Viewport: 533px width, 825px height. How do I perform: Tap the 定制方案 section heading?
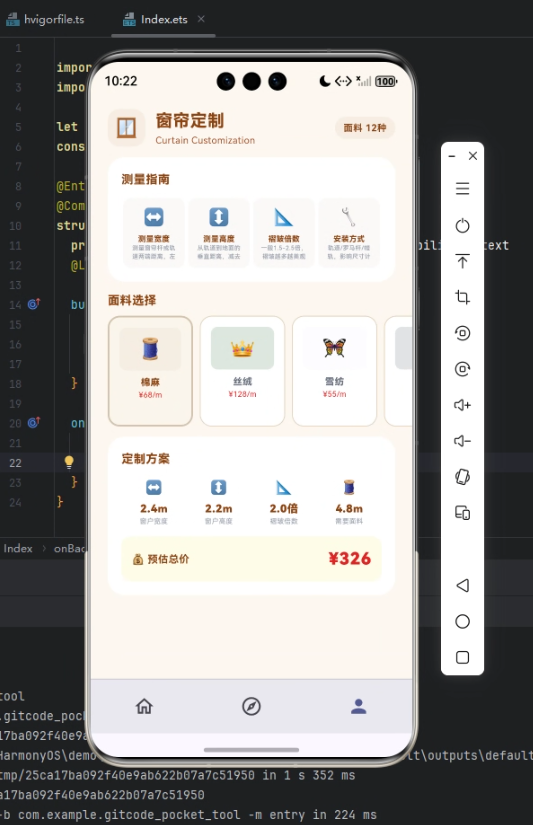146,459
